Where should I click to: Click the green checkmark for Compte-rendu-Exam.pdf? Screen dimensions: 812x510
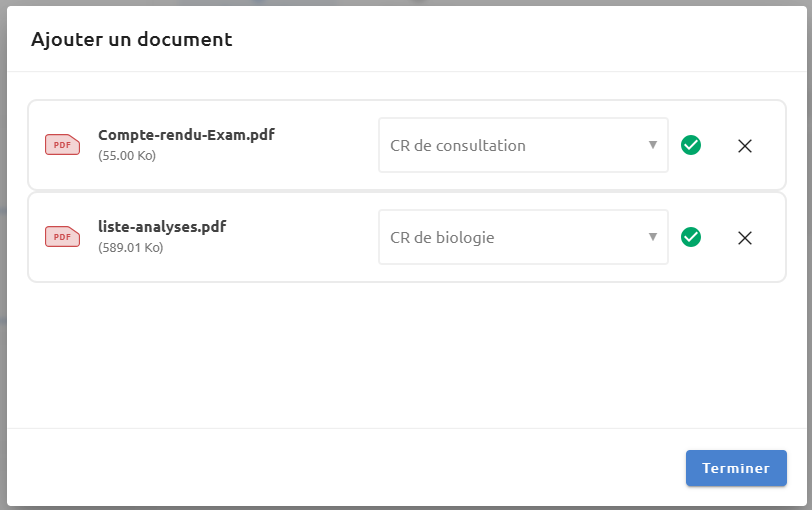691,145
